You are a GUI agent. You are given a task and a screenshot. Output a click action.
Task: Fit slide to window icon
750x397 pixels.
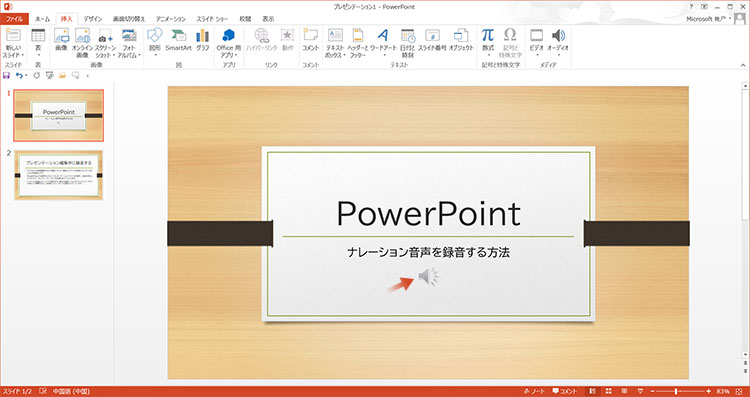coord(740,391)
